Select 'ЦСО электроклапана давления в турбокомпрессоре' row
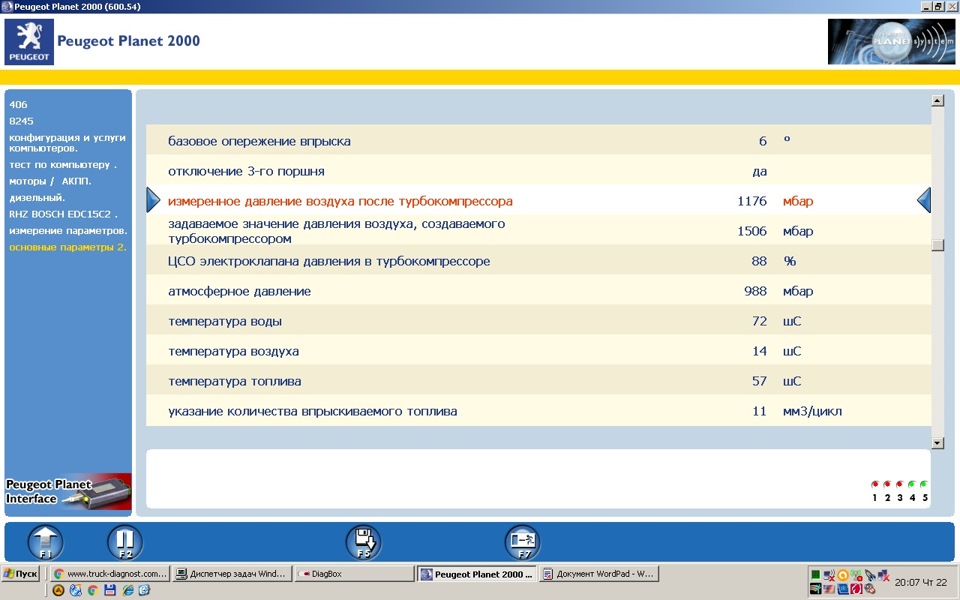 coord(539,261)
